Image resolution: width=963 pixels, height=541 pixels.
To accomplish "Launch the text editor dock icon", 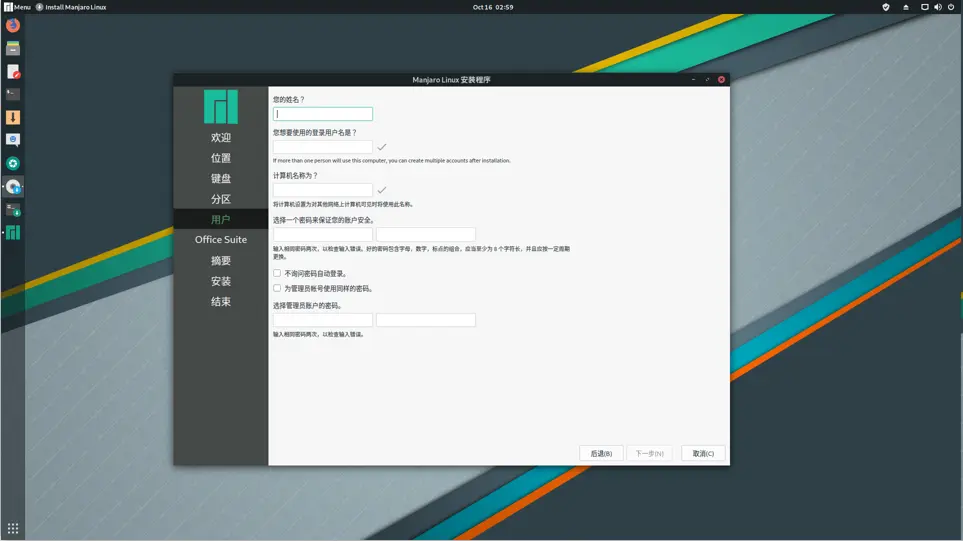I will point(13,72).
